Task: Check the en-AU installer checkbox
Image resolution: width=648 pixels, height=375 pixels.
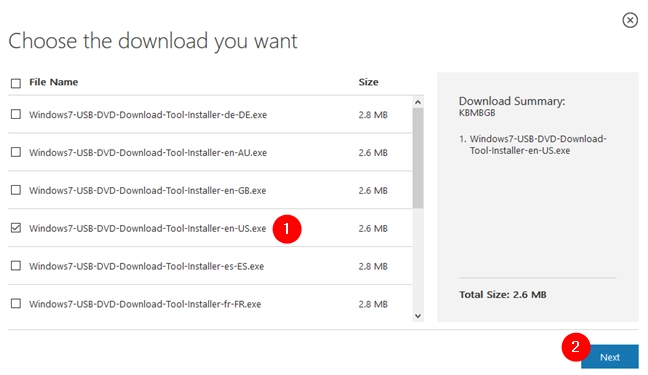Action: pyautogui.click(x=16, y=152)
